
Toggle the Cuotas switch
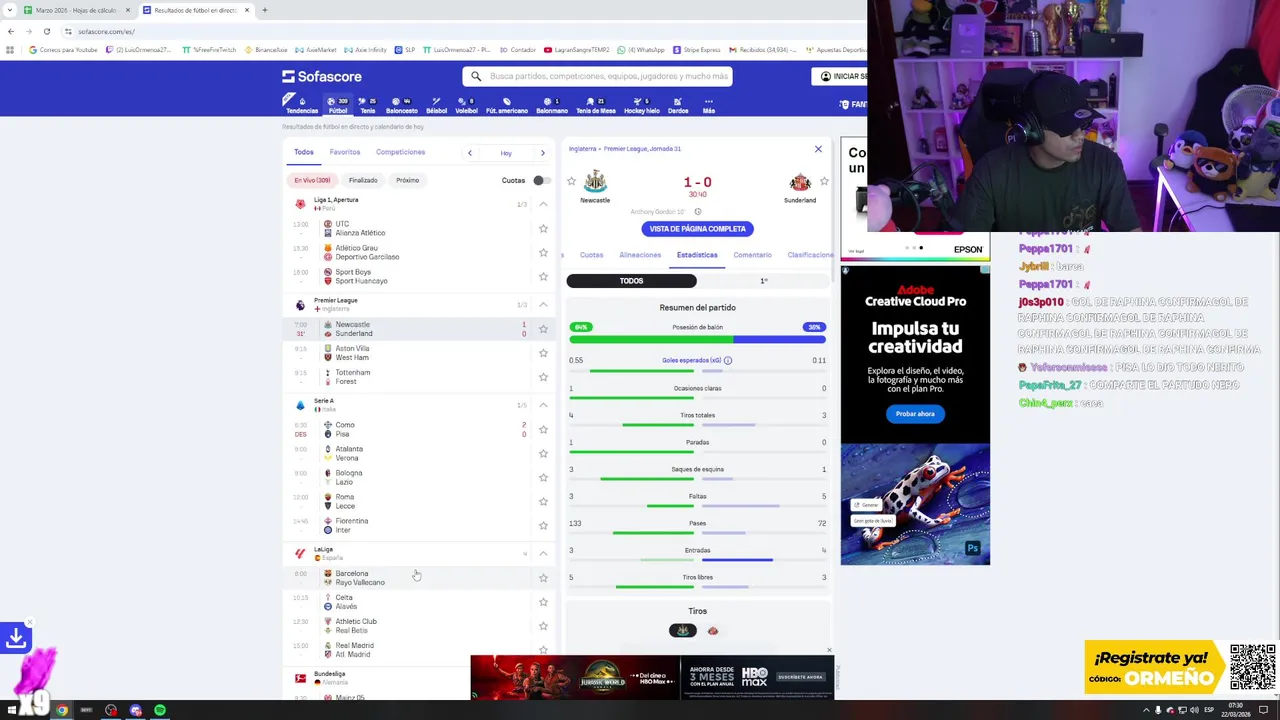(540, 180)
